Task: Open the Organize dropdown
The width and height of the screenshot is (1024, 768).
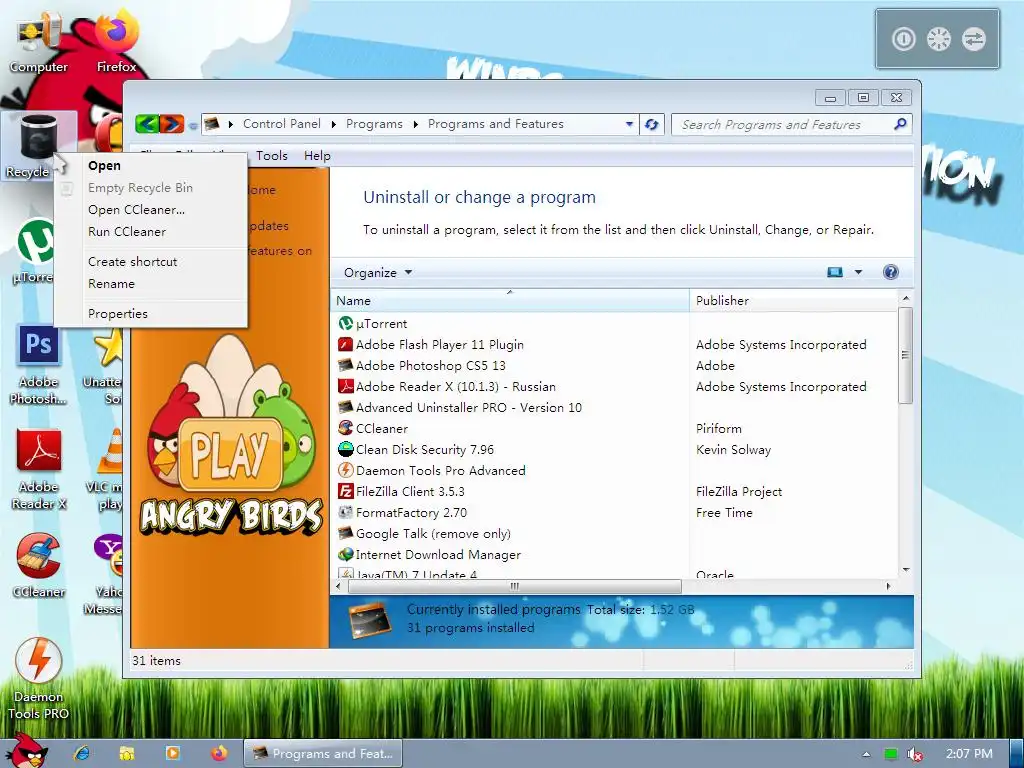Action: coord(378,272)
